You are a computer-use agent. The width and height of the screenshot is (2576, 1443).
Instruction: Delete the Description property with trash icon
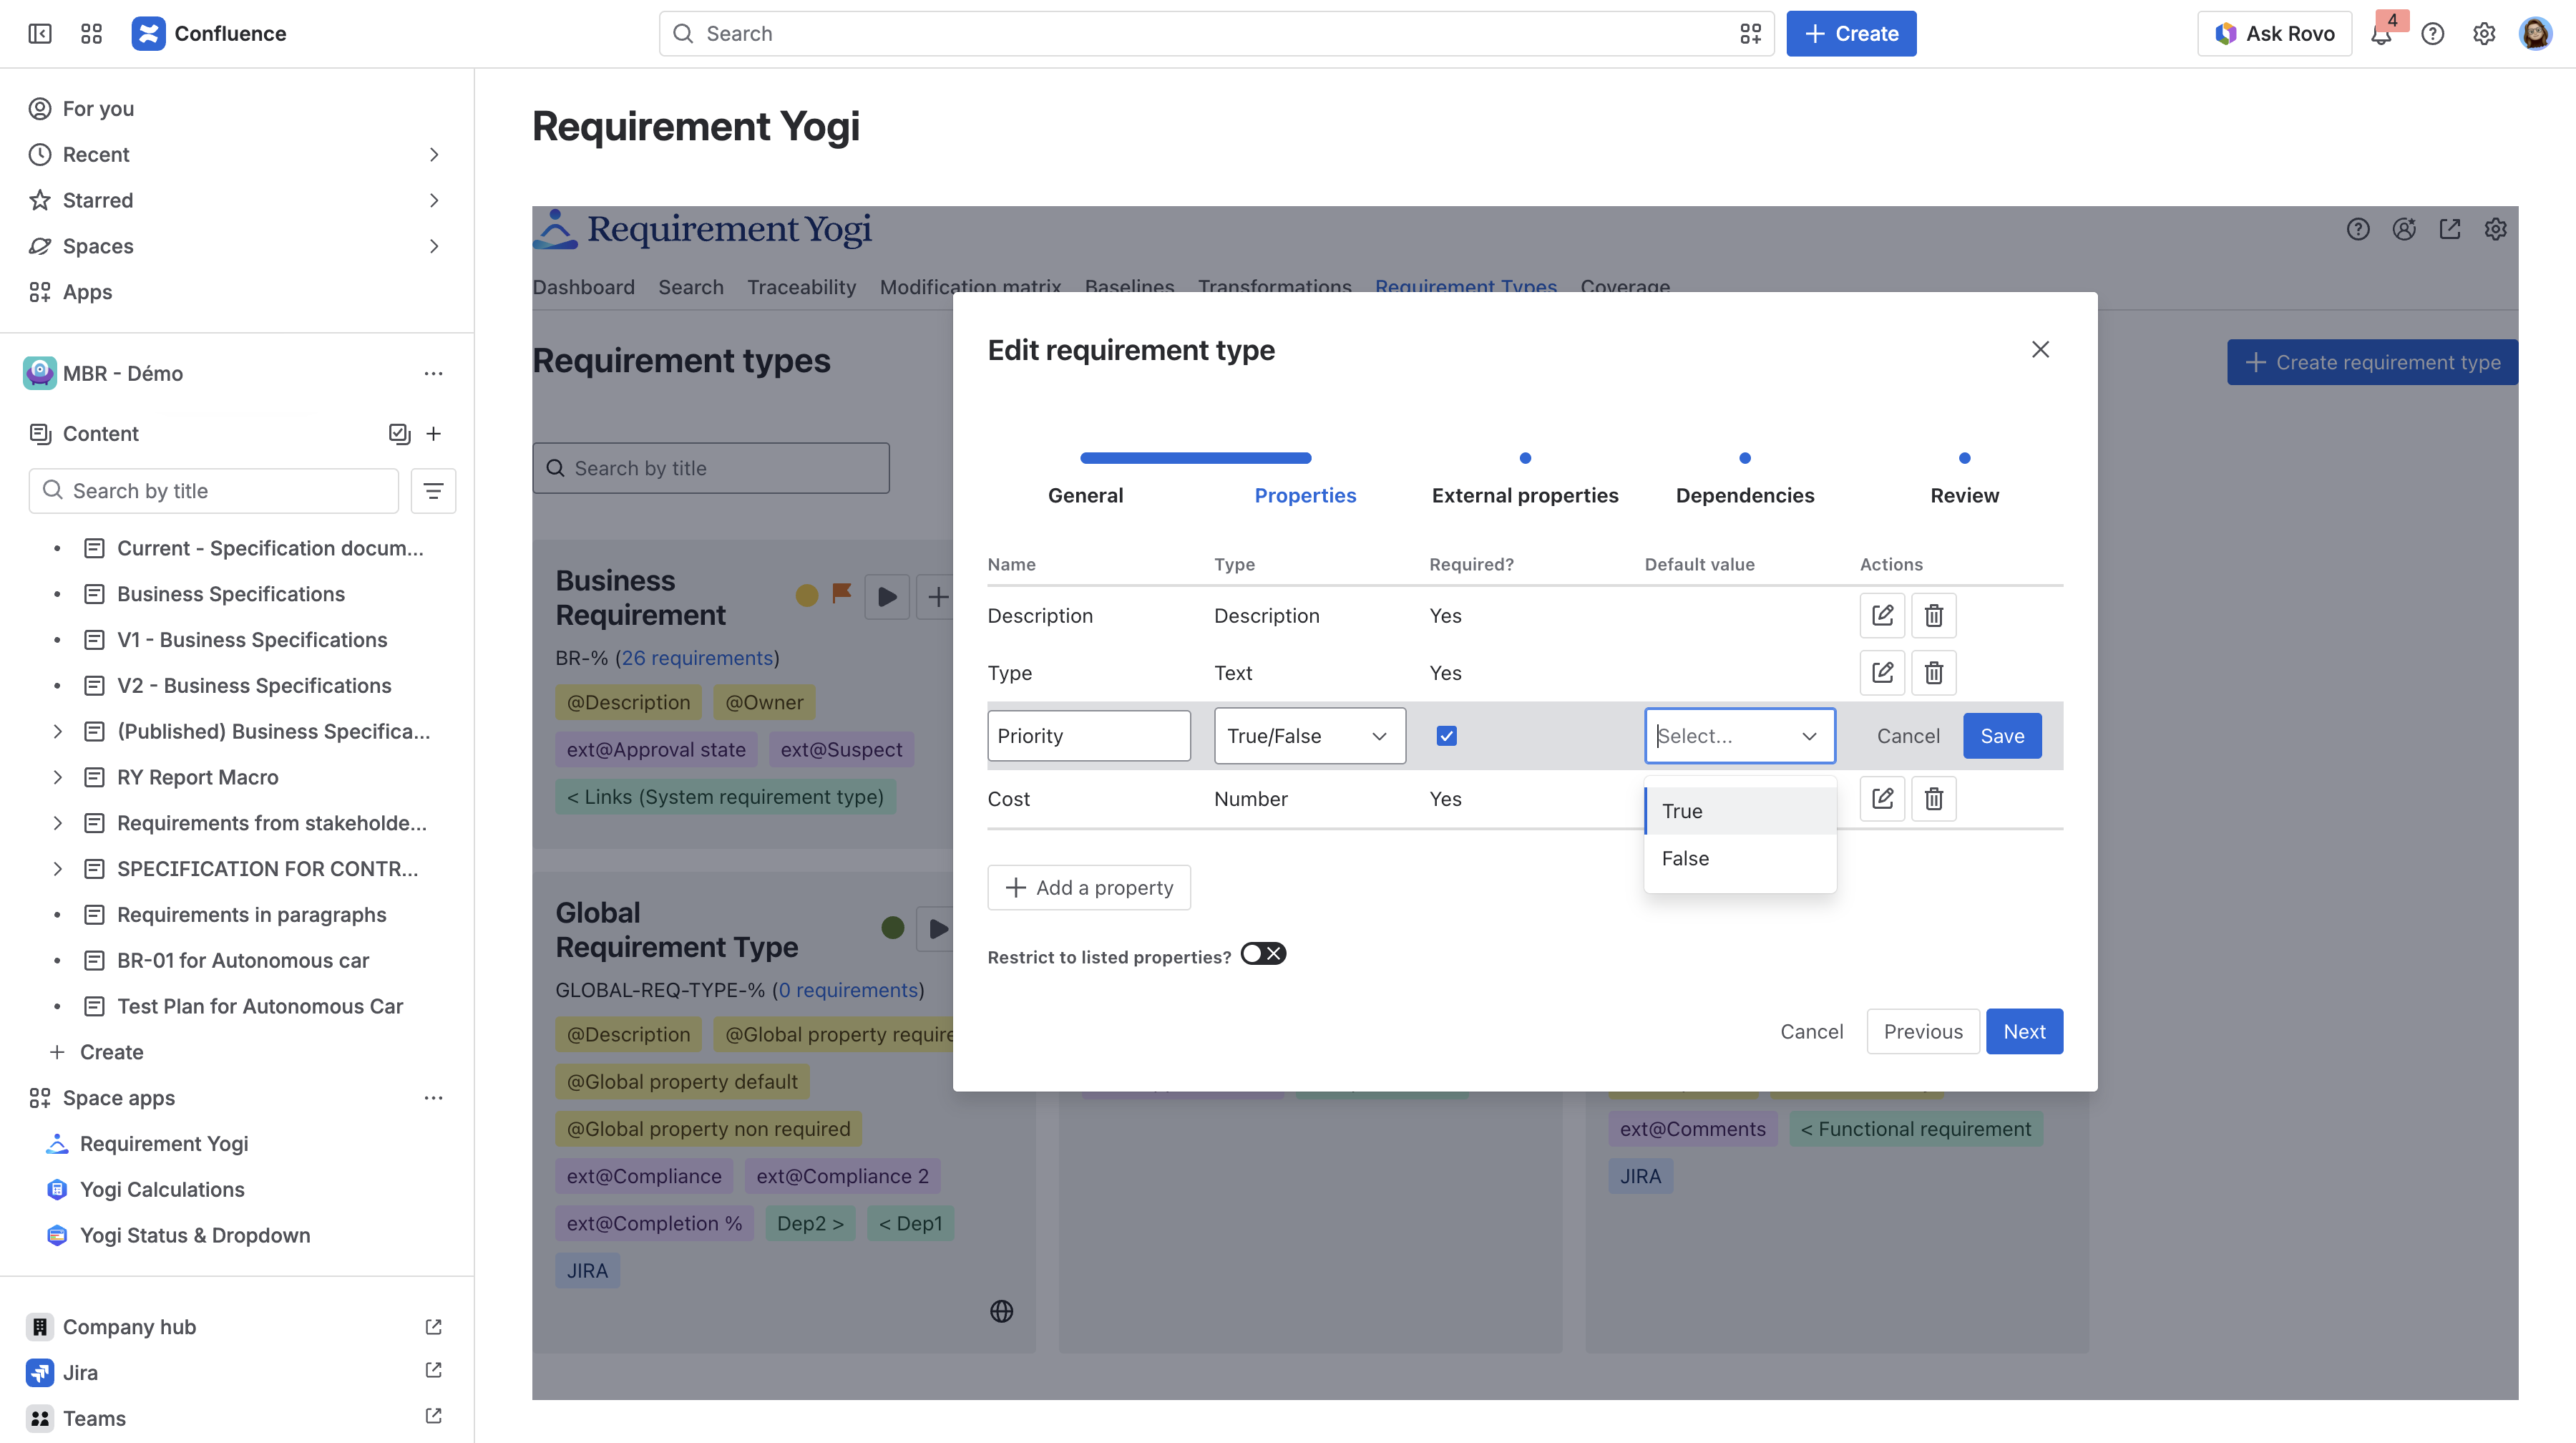[1934, 615]
